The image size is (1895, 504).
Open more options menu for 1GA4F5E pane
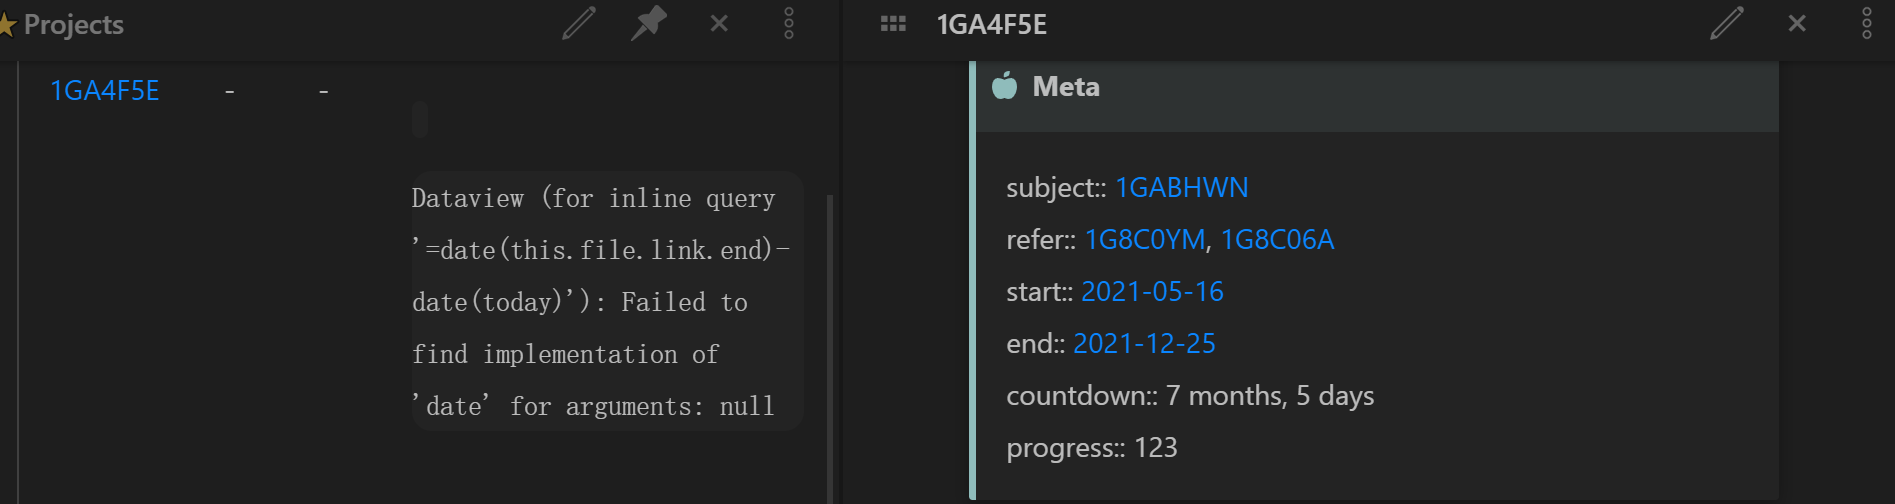point(1867,23)
